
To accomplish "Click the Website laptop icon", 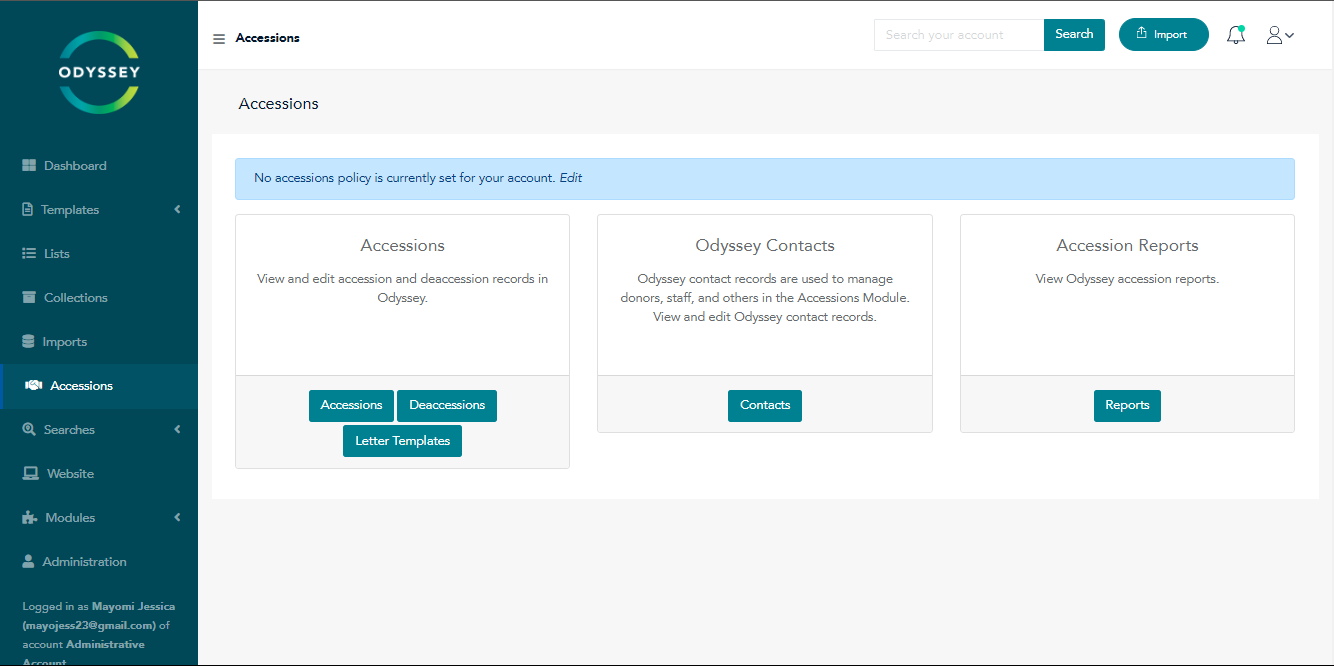I will [31, 474].
